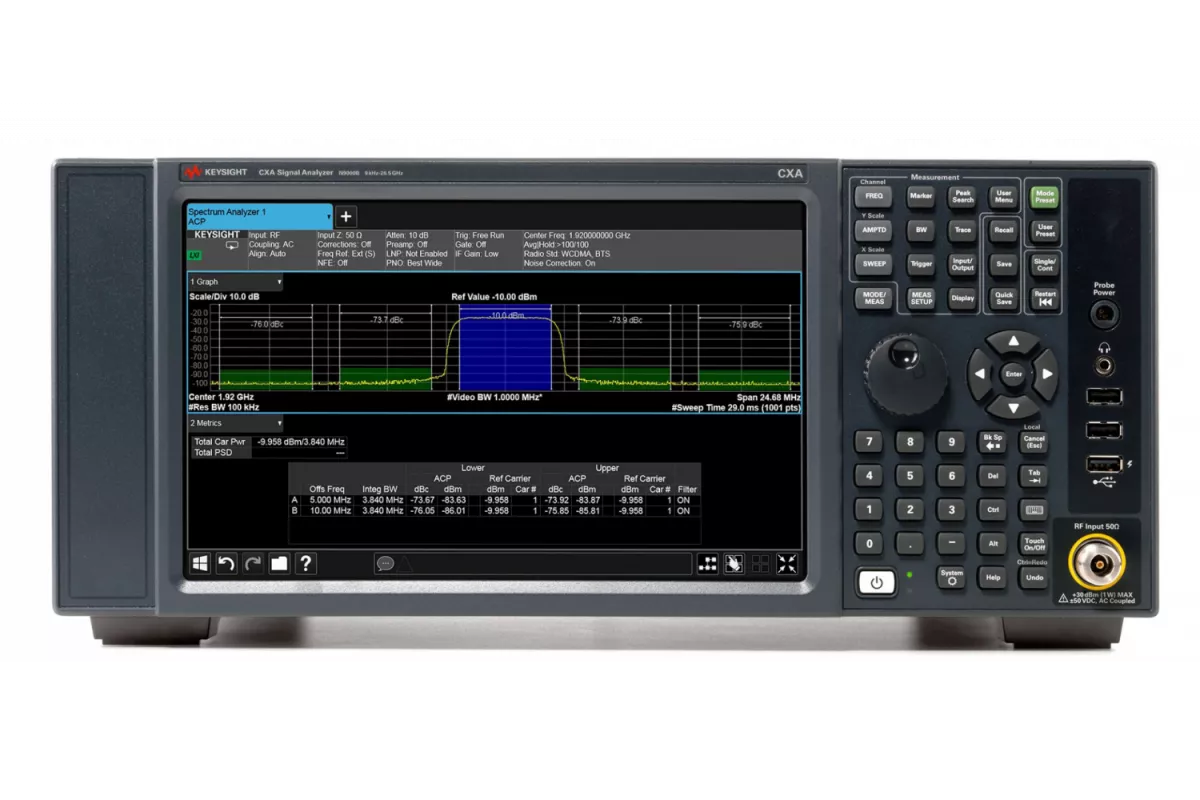Open the screen hierarchy tree icon

tap(708, 563)
